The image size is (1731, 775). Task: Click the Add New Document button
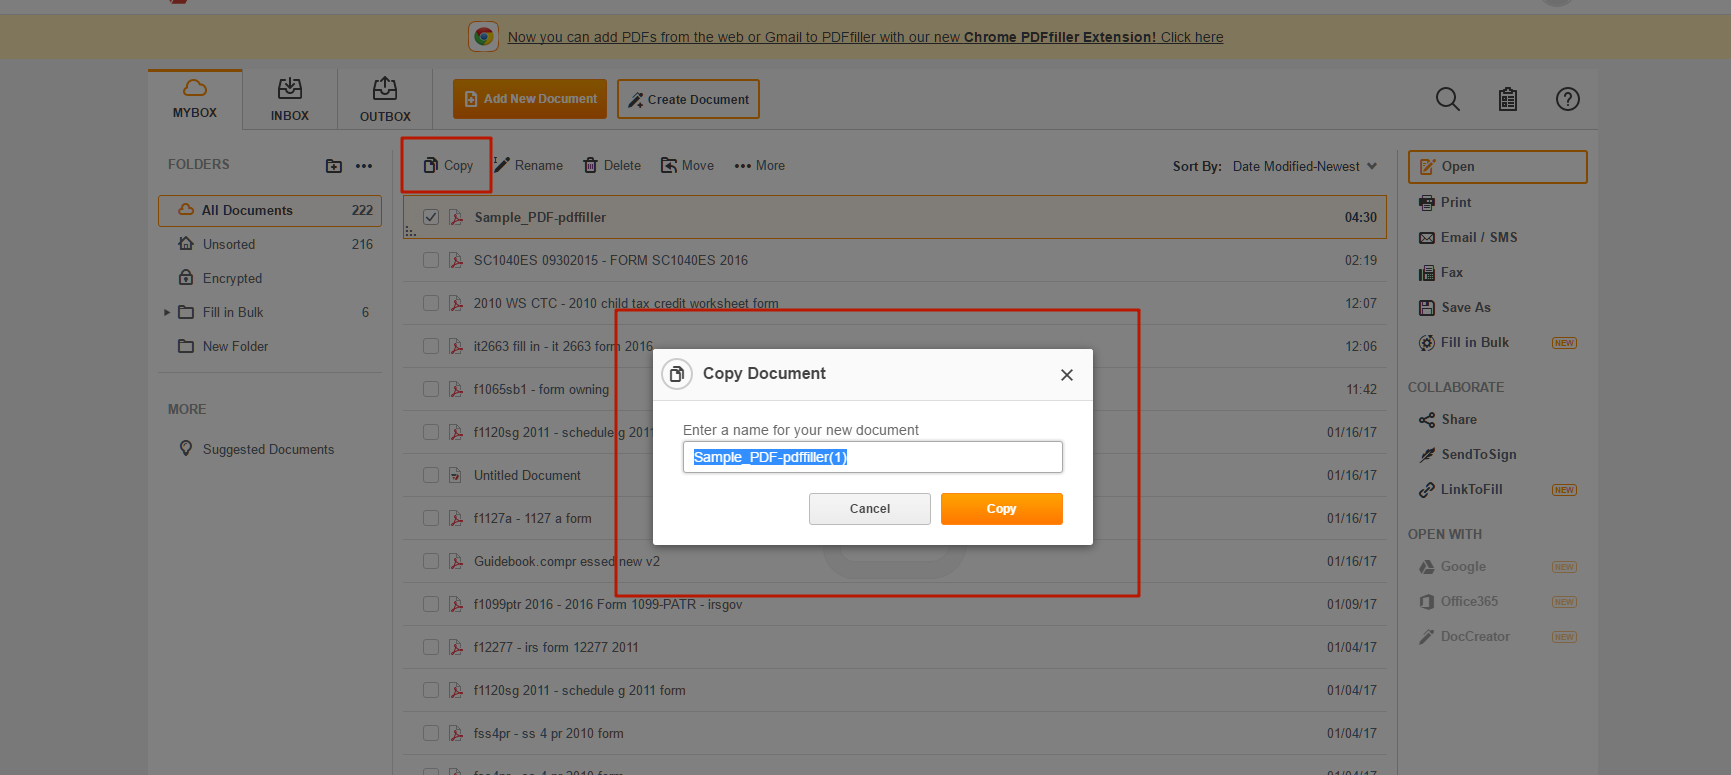[530, 99]
